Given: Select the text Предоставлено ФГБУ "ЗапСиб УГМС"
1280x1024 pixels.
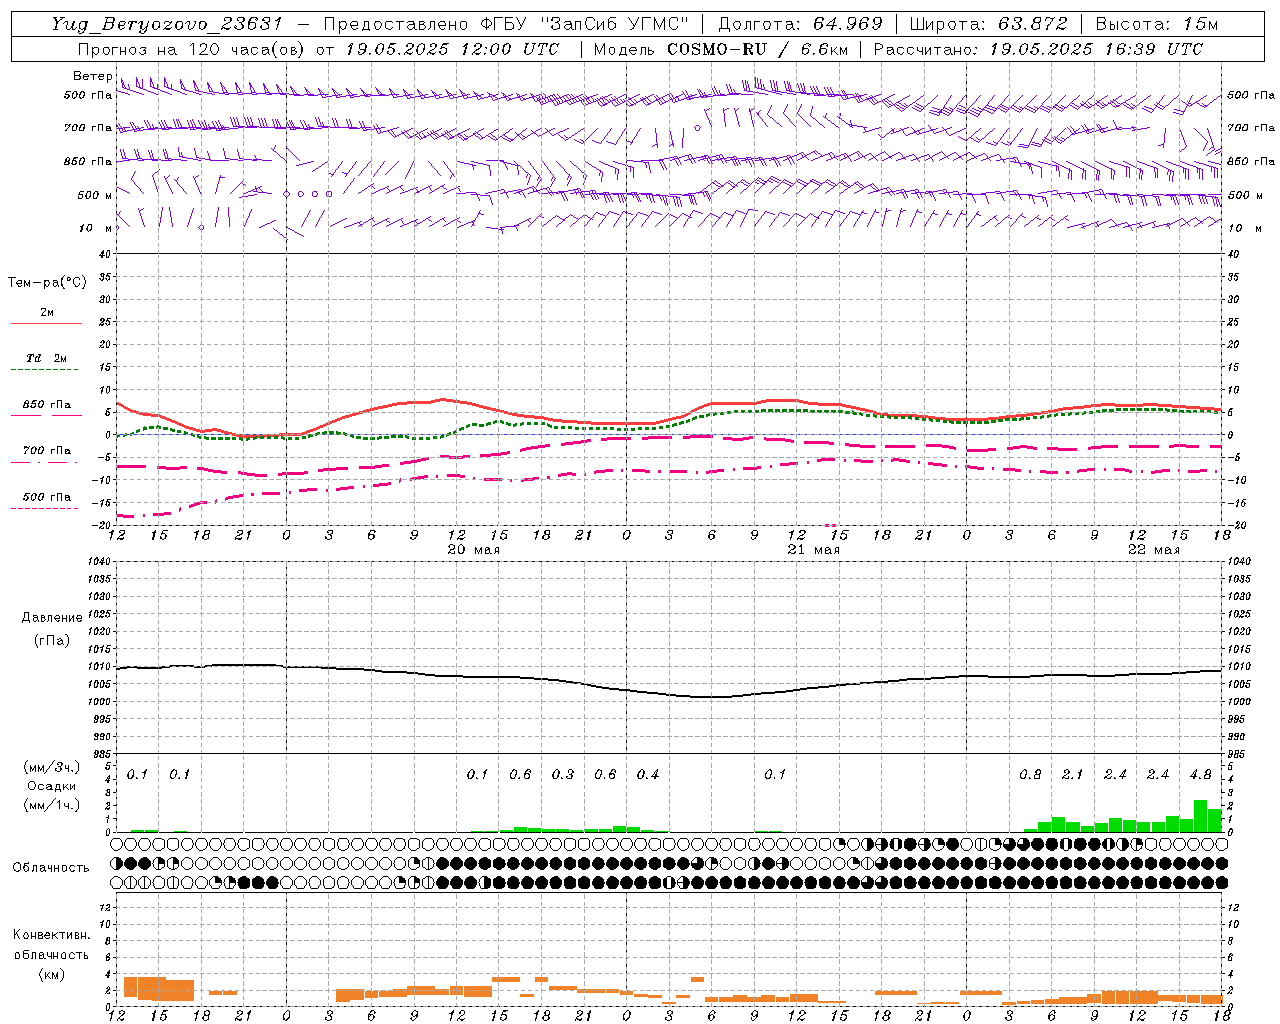Looking at the screenshot, I should [506, 24].
